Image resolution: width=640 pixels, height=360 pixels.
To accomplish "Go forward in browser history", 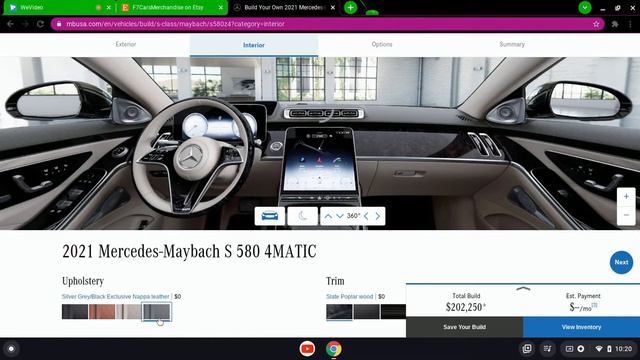I will pos(25,24).
